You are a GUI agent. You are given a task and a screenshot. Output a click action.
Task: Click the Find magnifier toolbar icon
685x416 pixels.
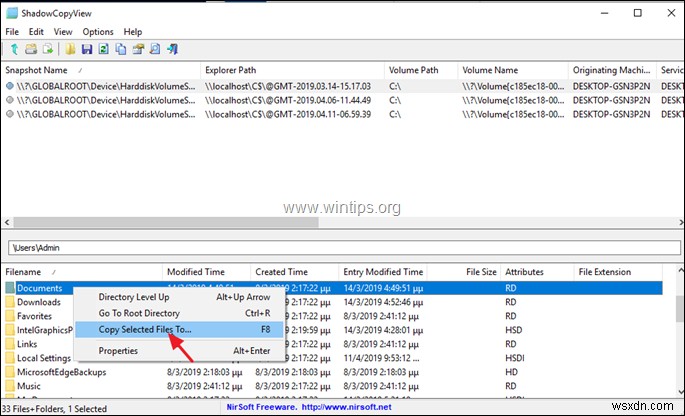coord(155,49)
